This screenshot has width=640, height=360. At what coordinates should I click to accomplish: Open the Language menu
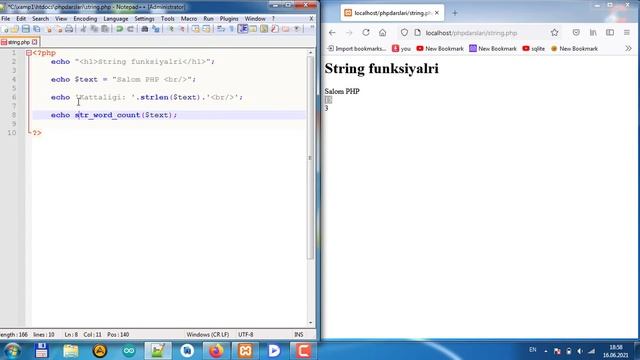click(x=116, y=19)
